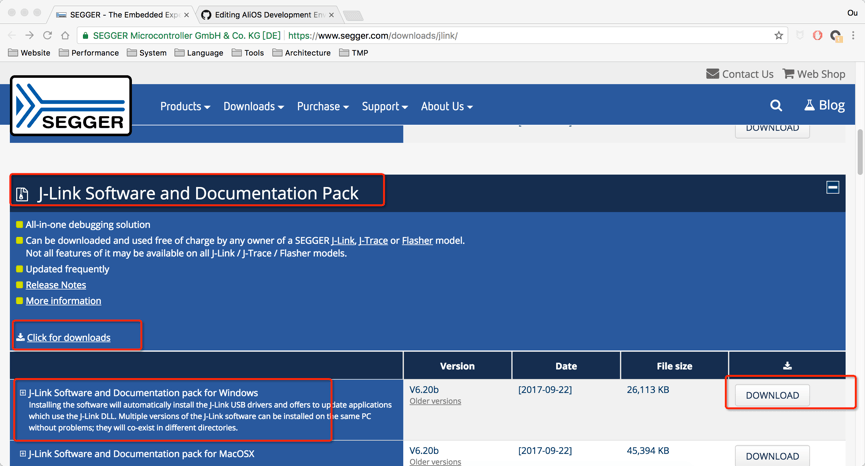Click the Release Notes link

tap(56, 285)
